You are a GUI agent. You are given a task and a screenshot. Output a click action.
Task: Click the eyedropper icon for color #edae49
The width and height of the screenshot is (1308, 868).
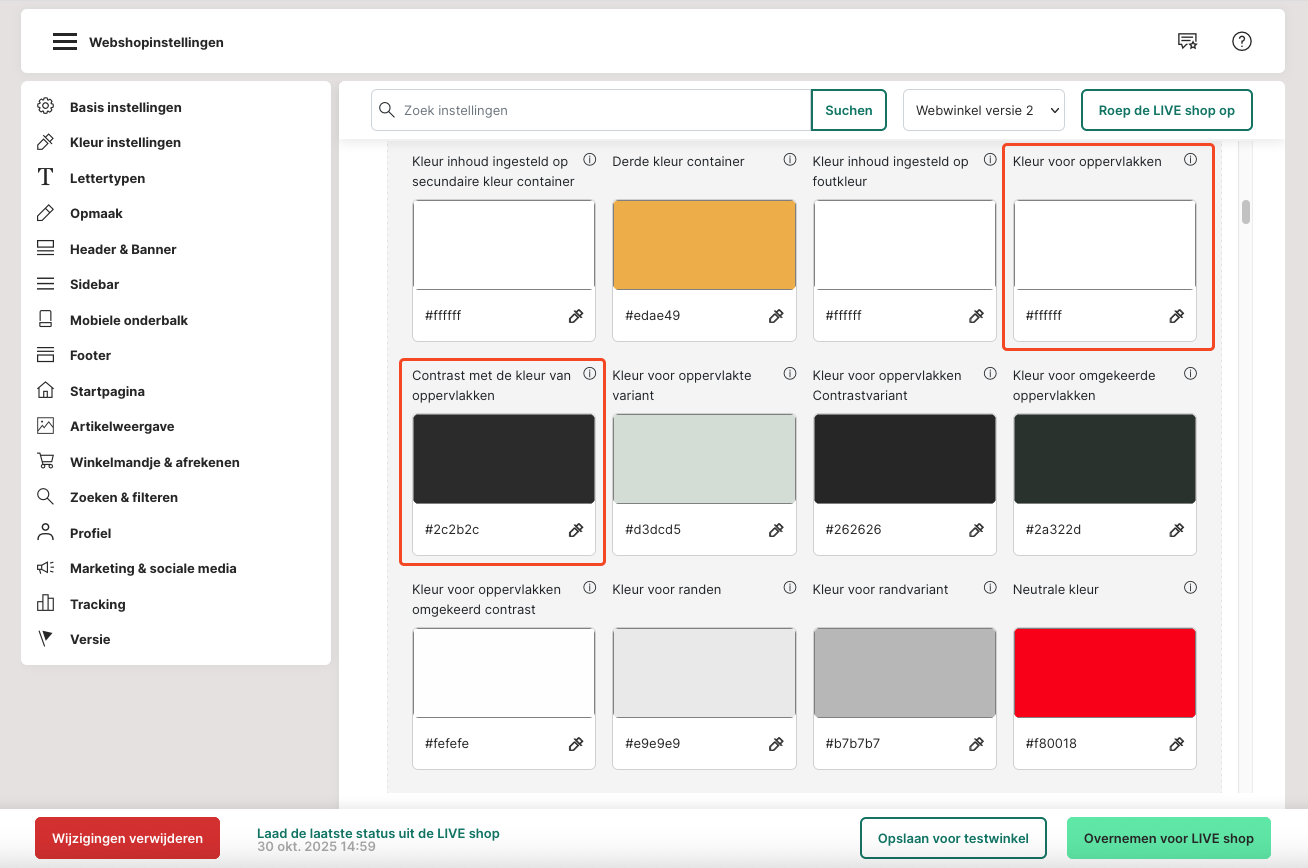tap(776, 316)
